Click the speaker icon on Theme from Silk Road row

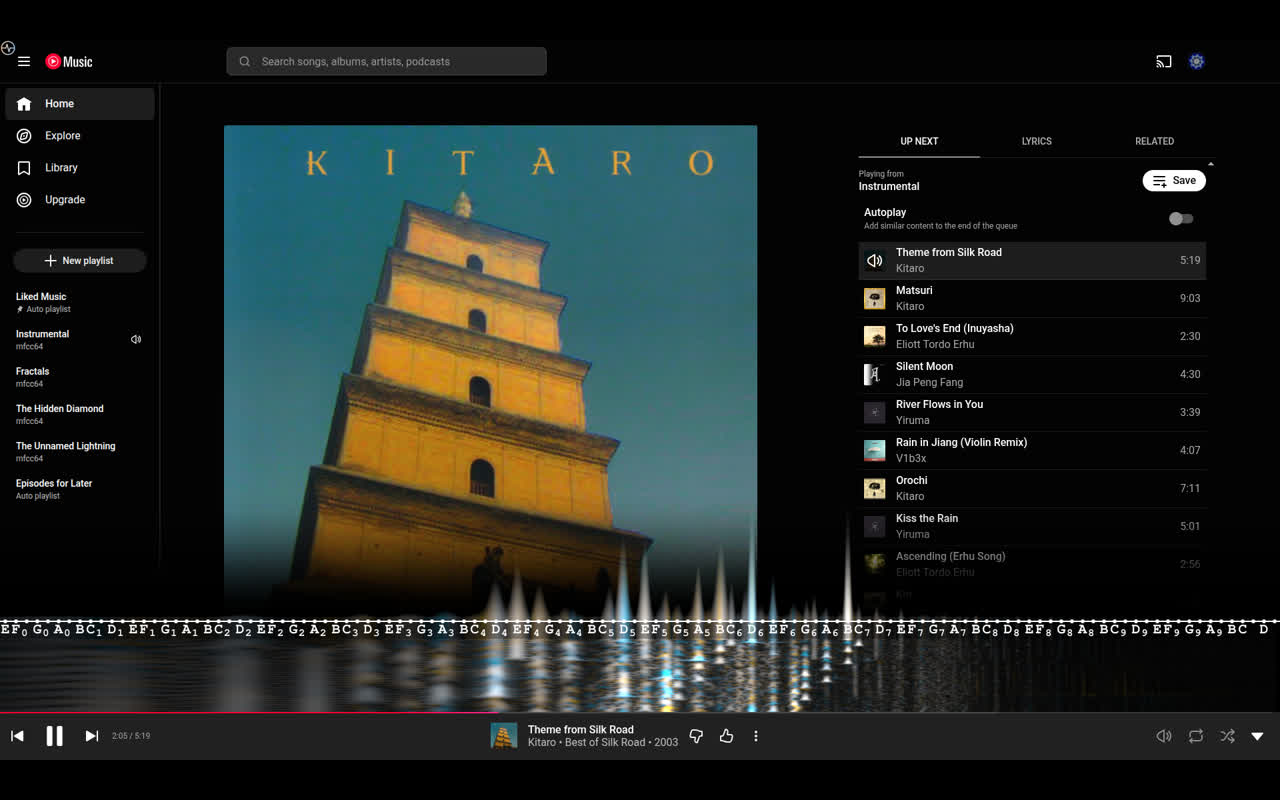click(x=875, y=260)
